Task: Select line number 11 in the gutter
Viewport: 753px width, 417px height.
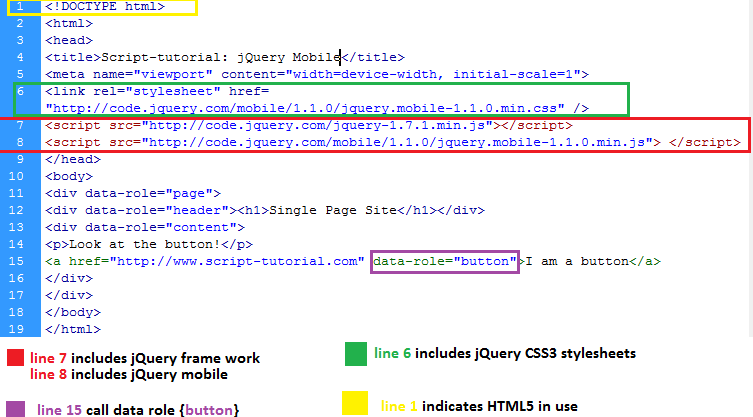Action: 16,194
